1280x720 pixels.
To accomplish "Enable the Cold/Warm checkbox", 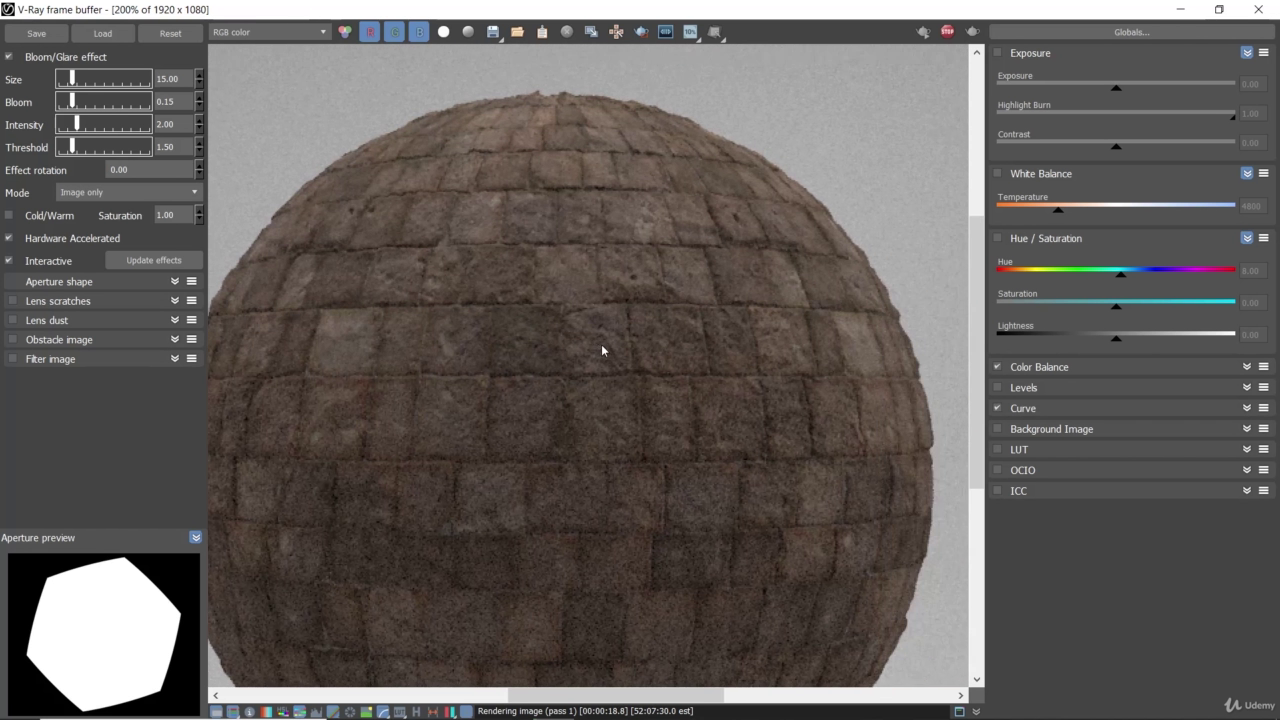I will click(x=9, y=215).
